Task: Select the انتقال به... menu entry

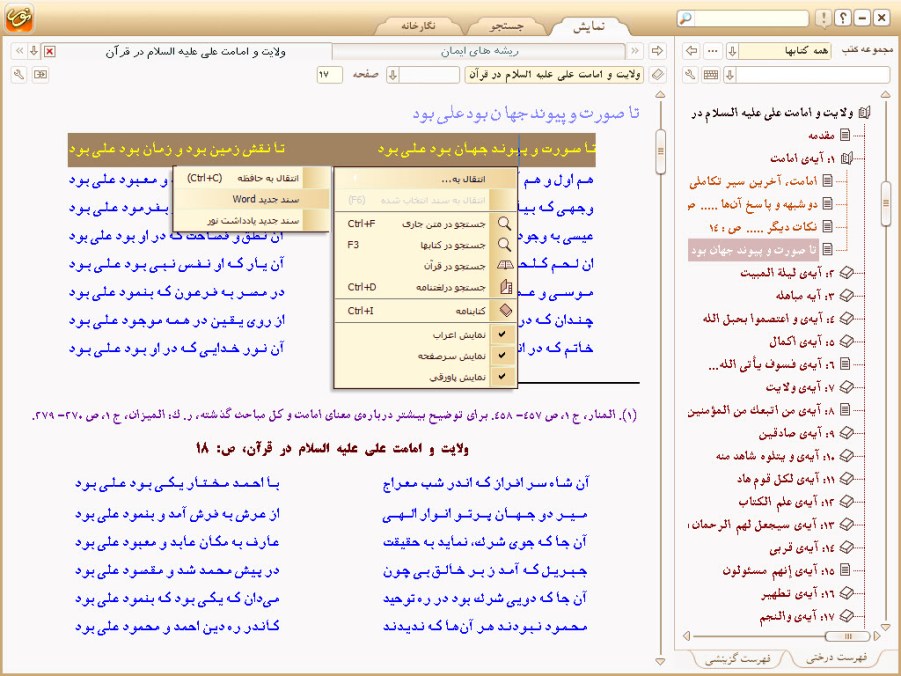Action: [x=425, y=179]
